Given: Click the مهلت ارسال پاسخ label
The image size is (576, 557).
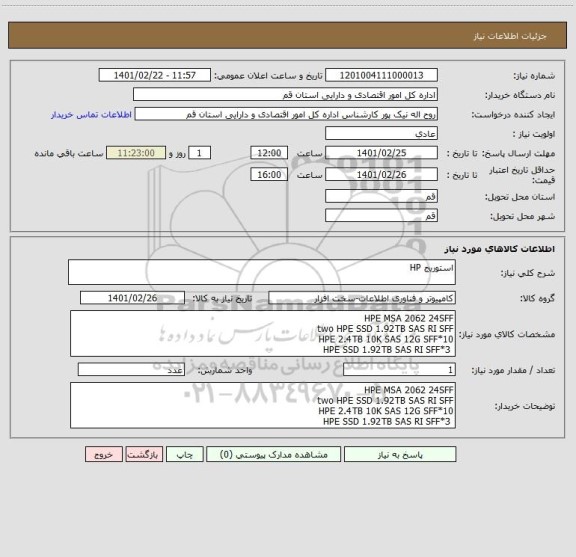Looking at the screenshot, I should (x=518, y=153).
